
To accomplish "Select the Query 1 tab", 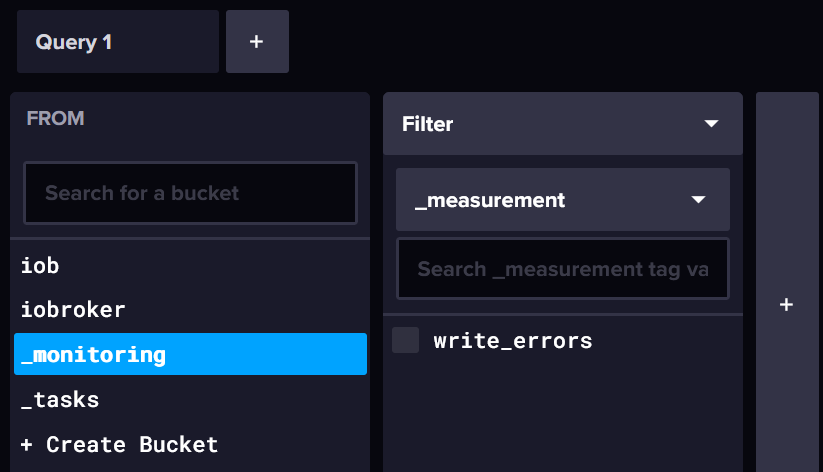I will [118, 41].
